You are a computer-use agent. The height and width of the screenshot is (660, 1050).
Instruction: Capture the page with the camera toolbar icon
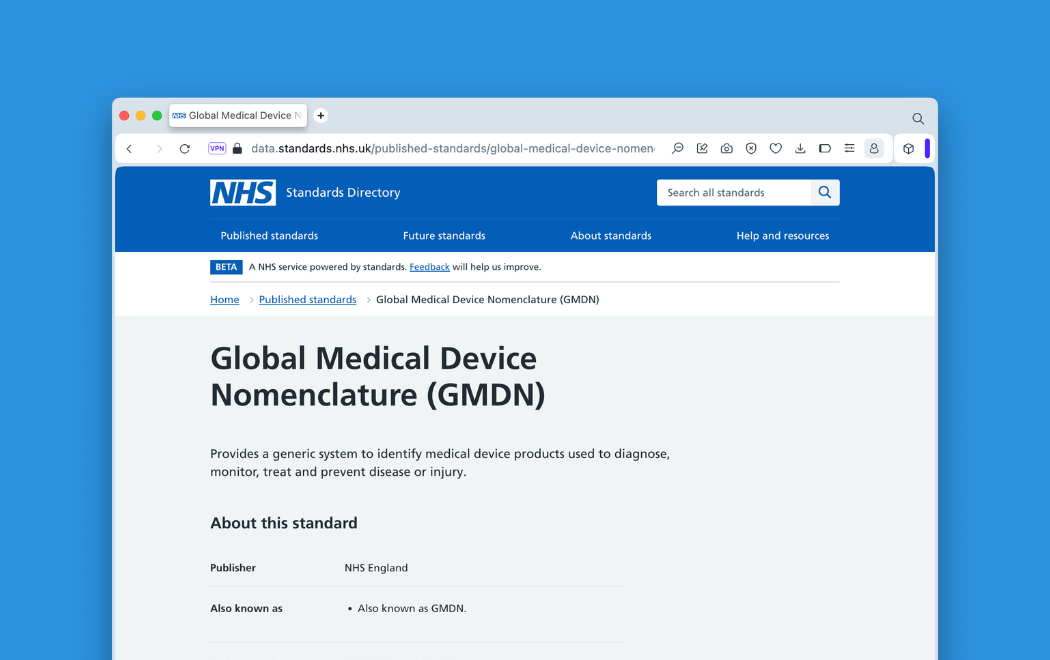726,148
